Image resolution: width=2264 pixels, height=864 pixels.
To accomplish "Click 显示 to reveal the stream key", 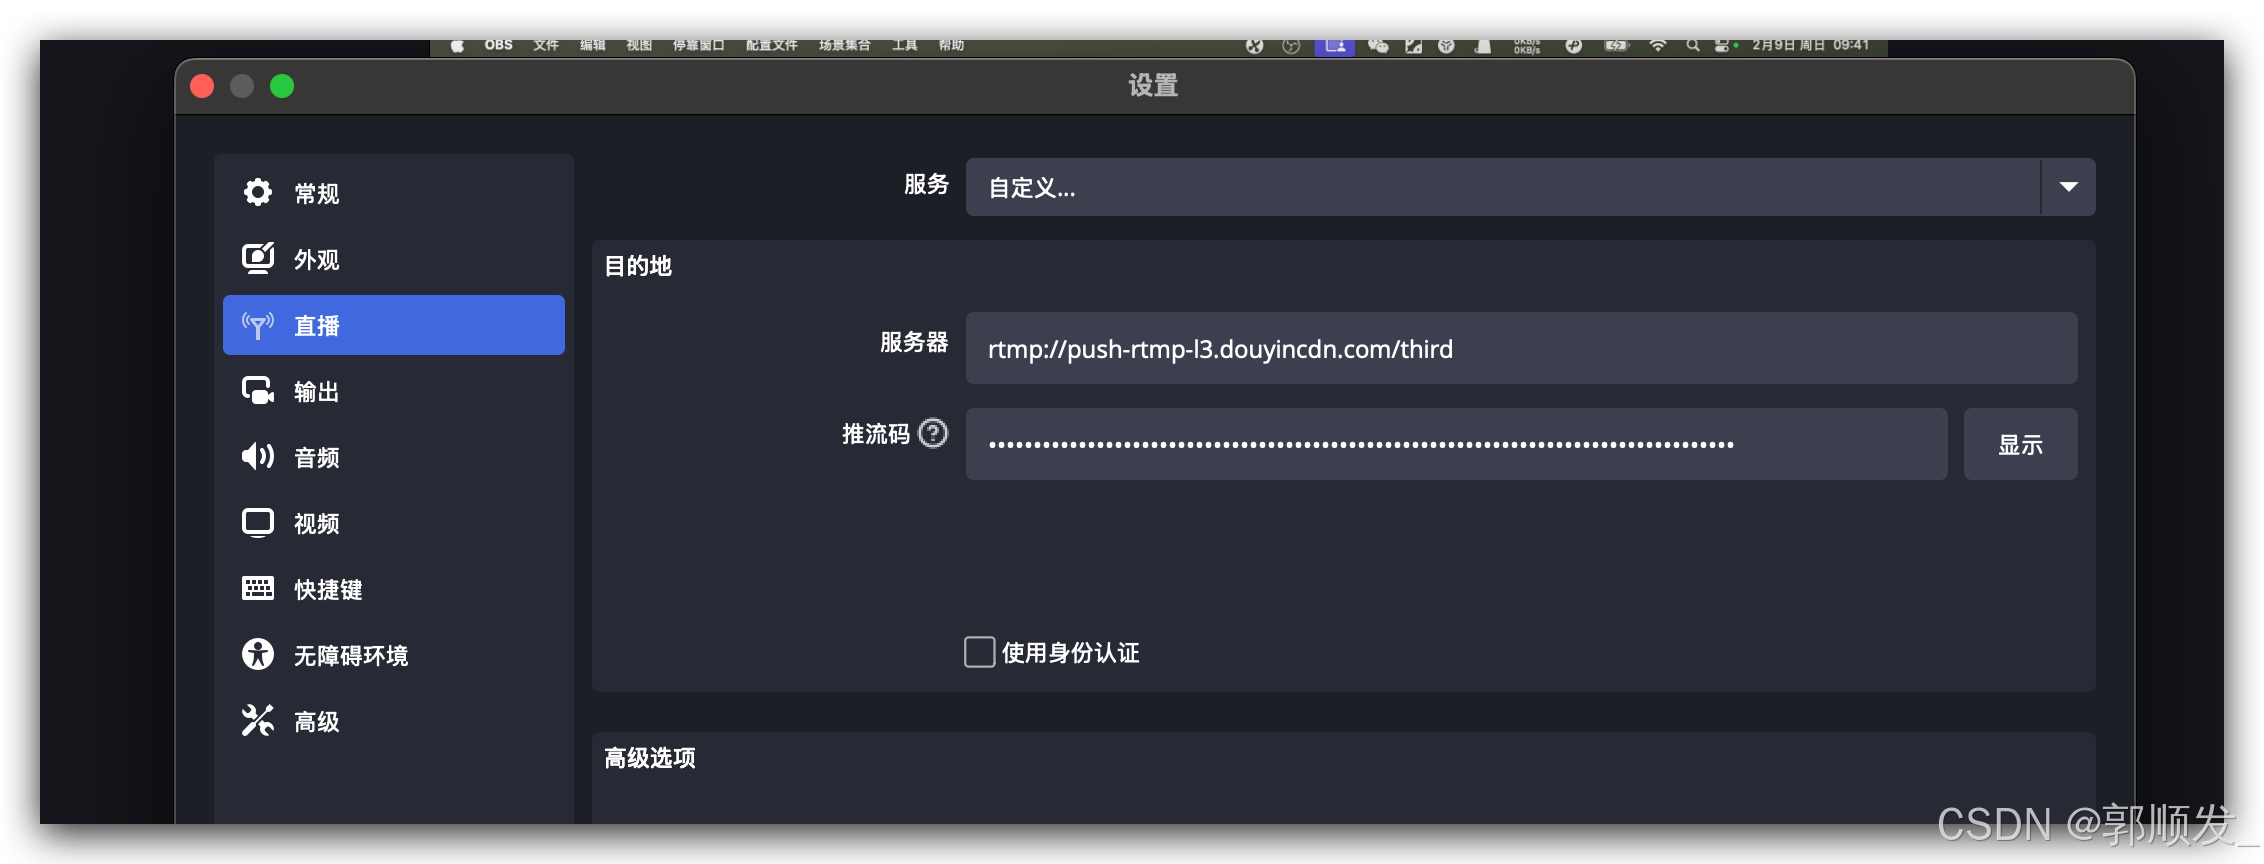I will 2020,444.
